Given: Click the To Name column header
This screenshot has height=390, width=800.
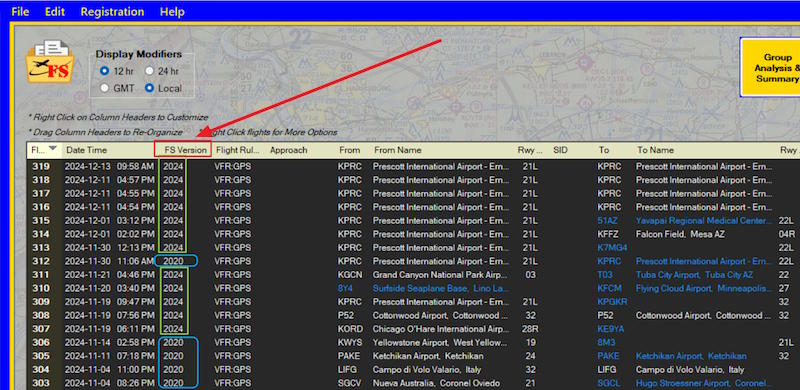Looking at the screenshot, I should [655, 150].
